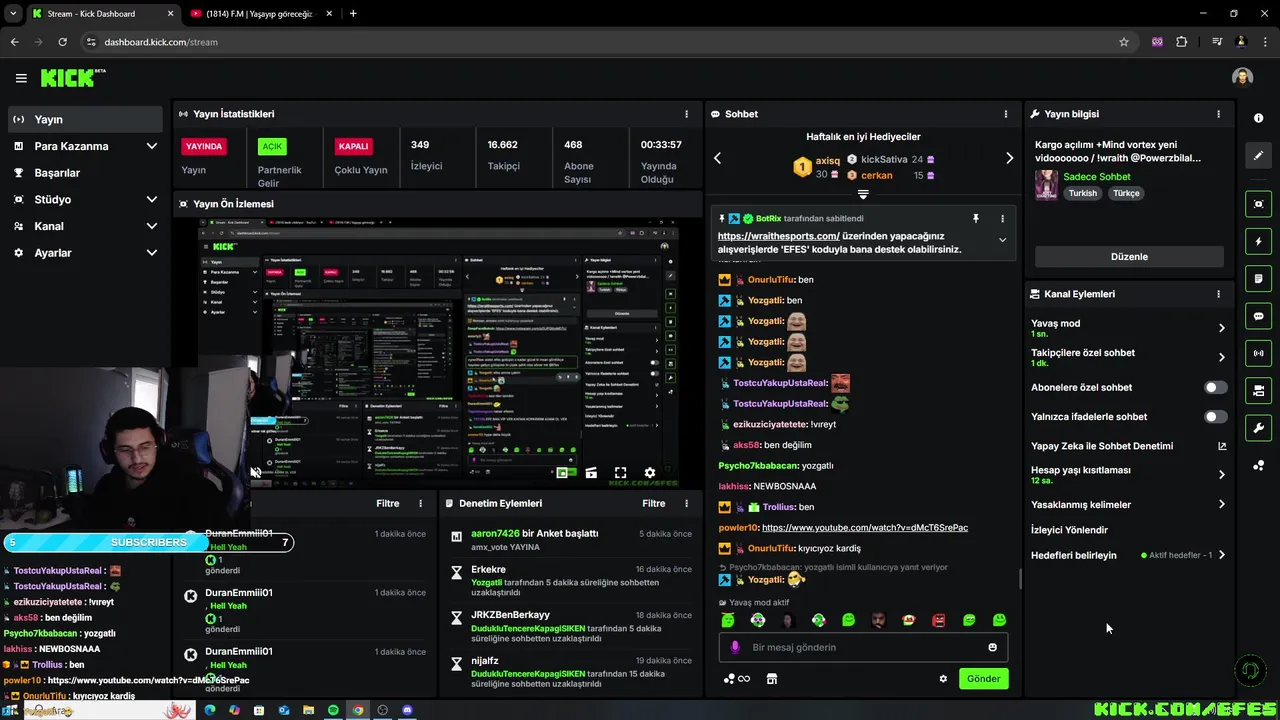The image size is (1280, 720).
Task: Open a new browser tab
Action: click(x=353, y=14)
